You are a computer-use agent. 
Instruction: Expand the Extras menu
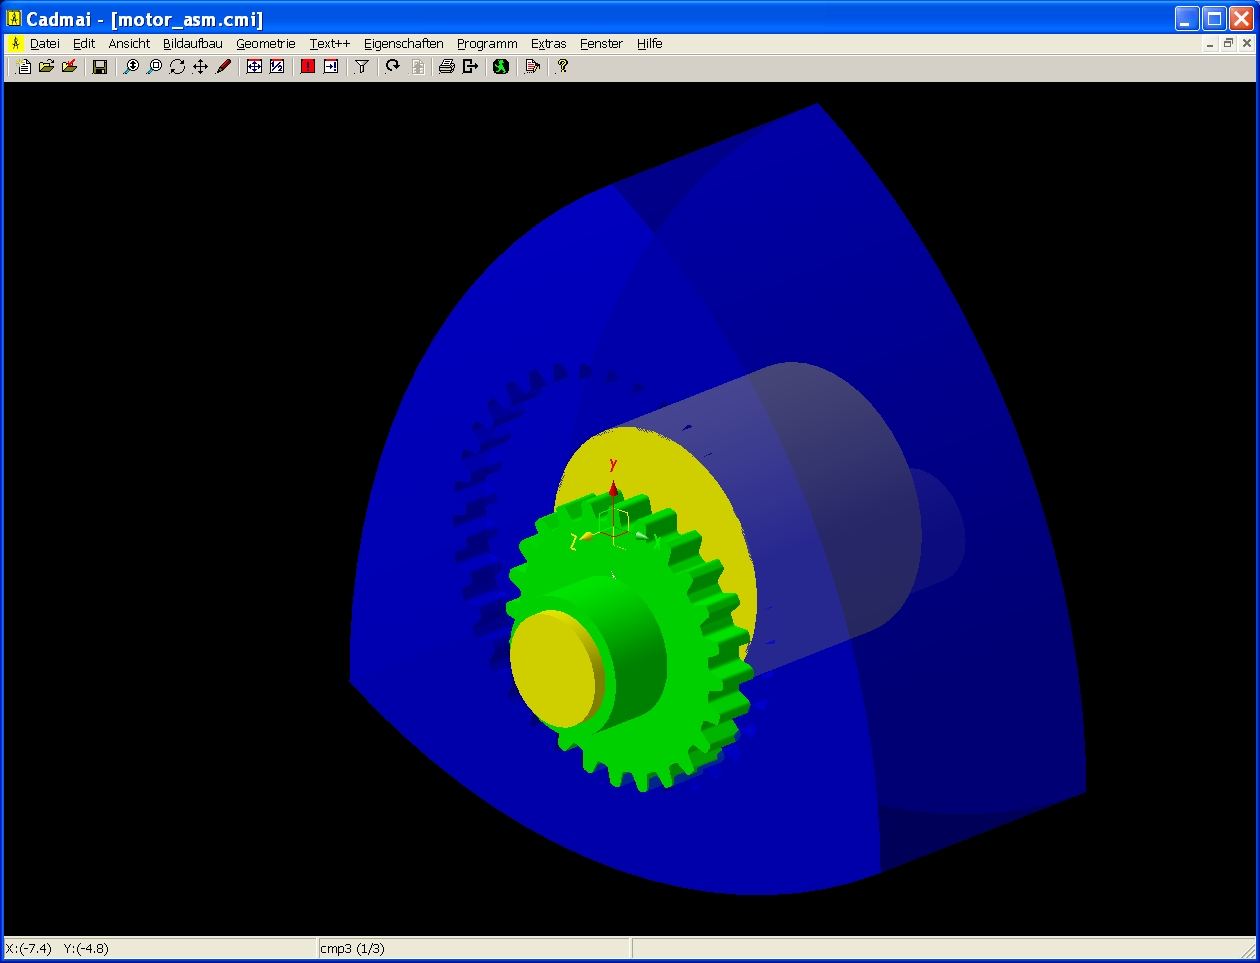548,44
